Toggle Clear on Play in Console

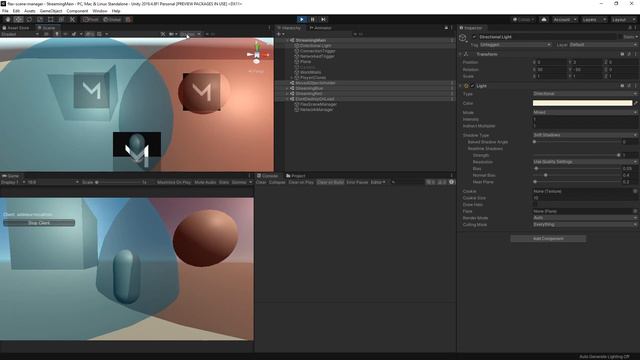[x=301, y=182]
